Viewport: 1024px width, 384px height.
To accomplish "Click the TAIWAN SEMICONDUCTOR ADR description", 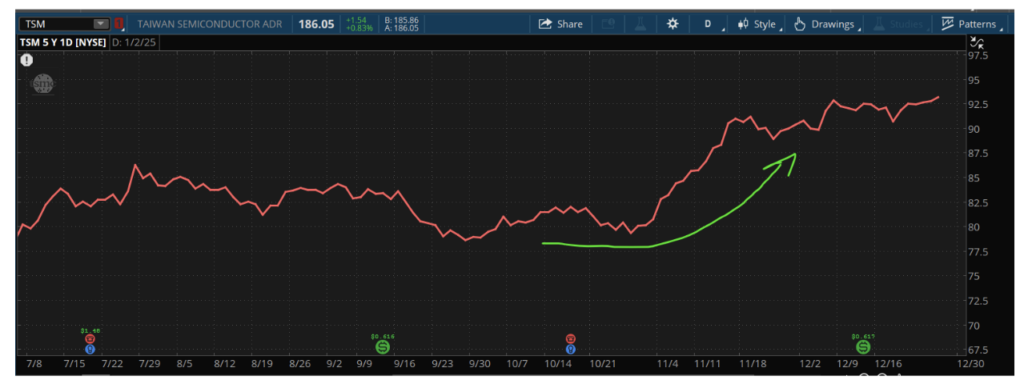I will point(210,24).
